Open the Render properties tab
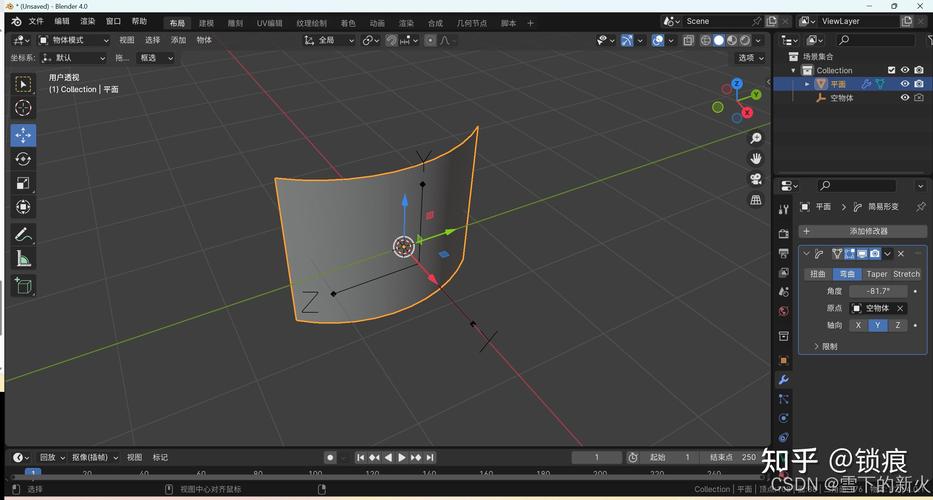933x500 pixels. [784, 233]
